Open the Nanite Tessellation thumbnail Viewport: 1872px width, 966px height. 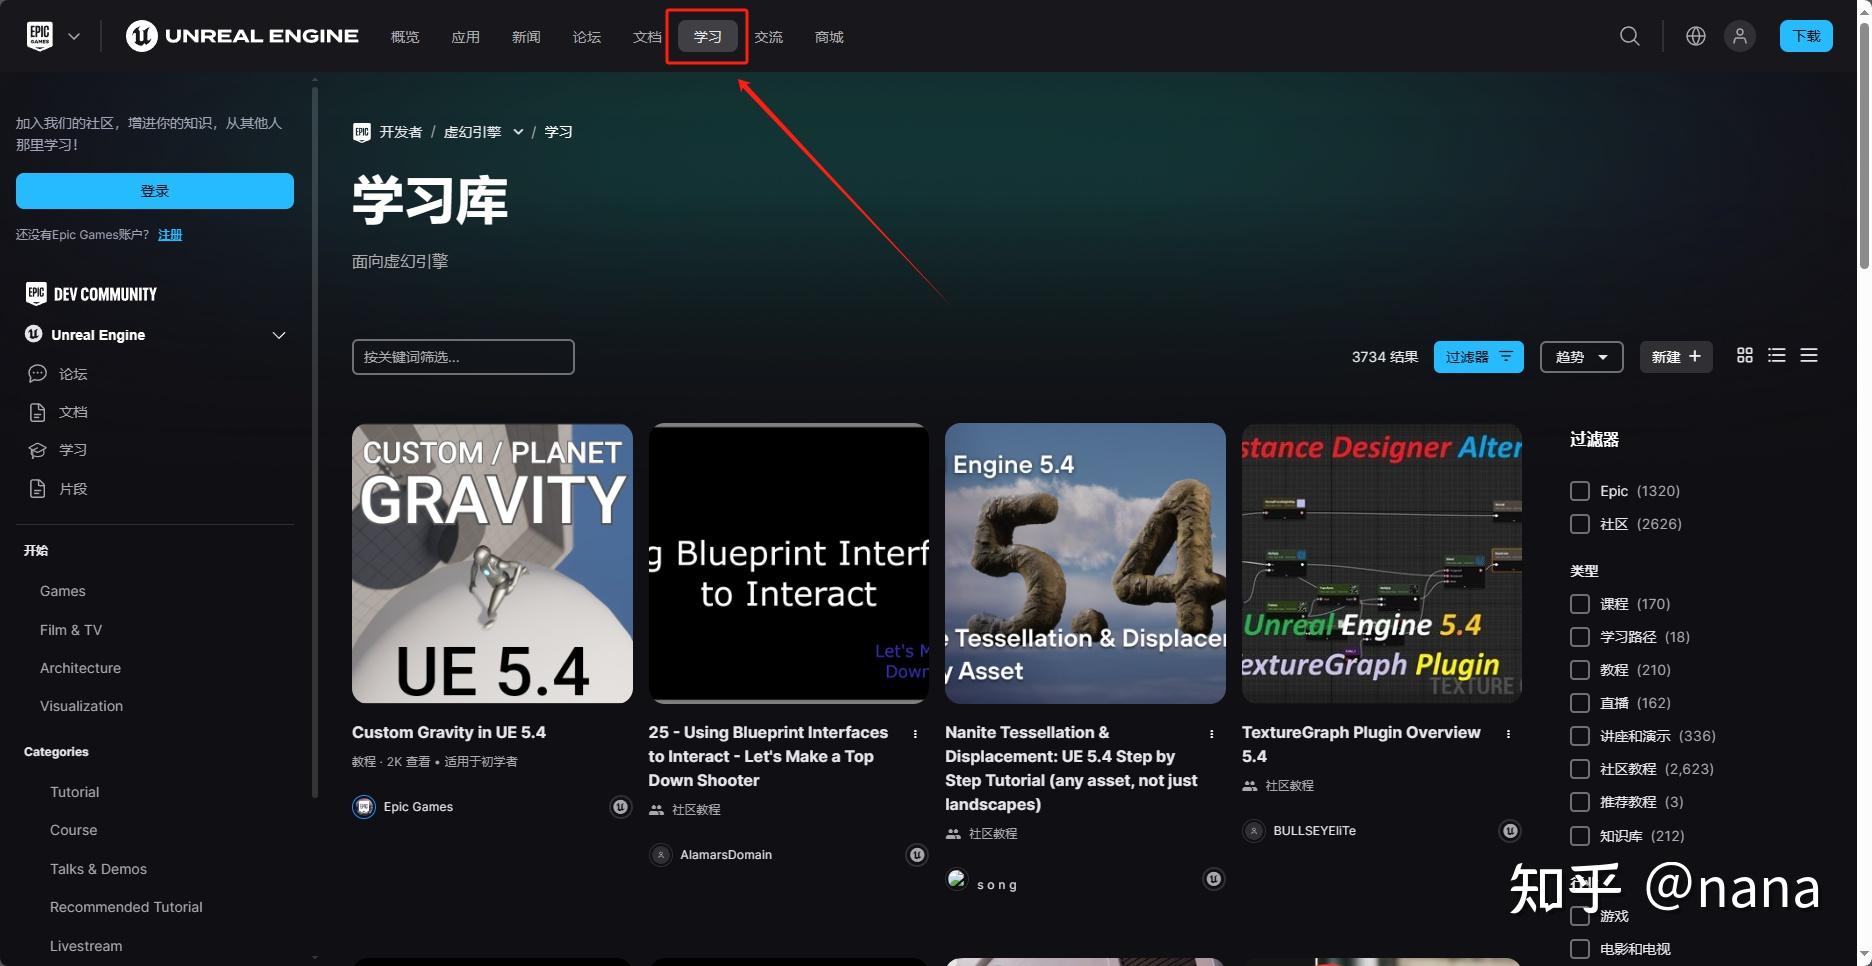(1085, 563)
